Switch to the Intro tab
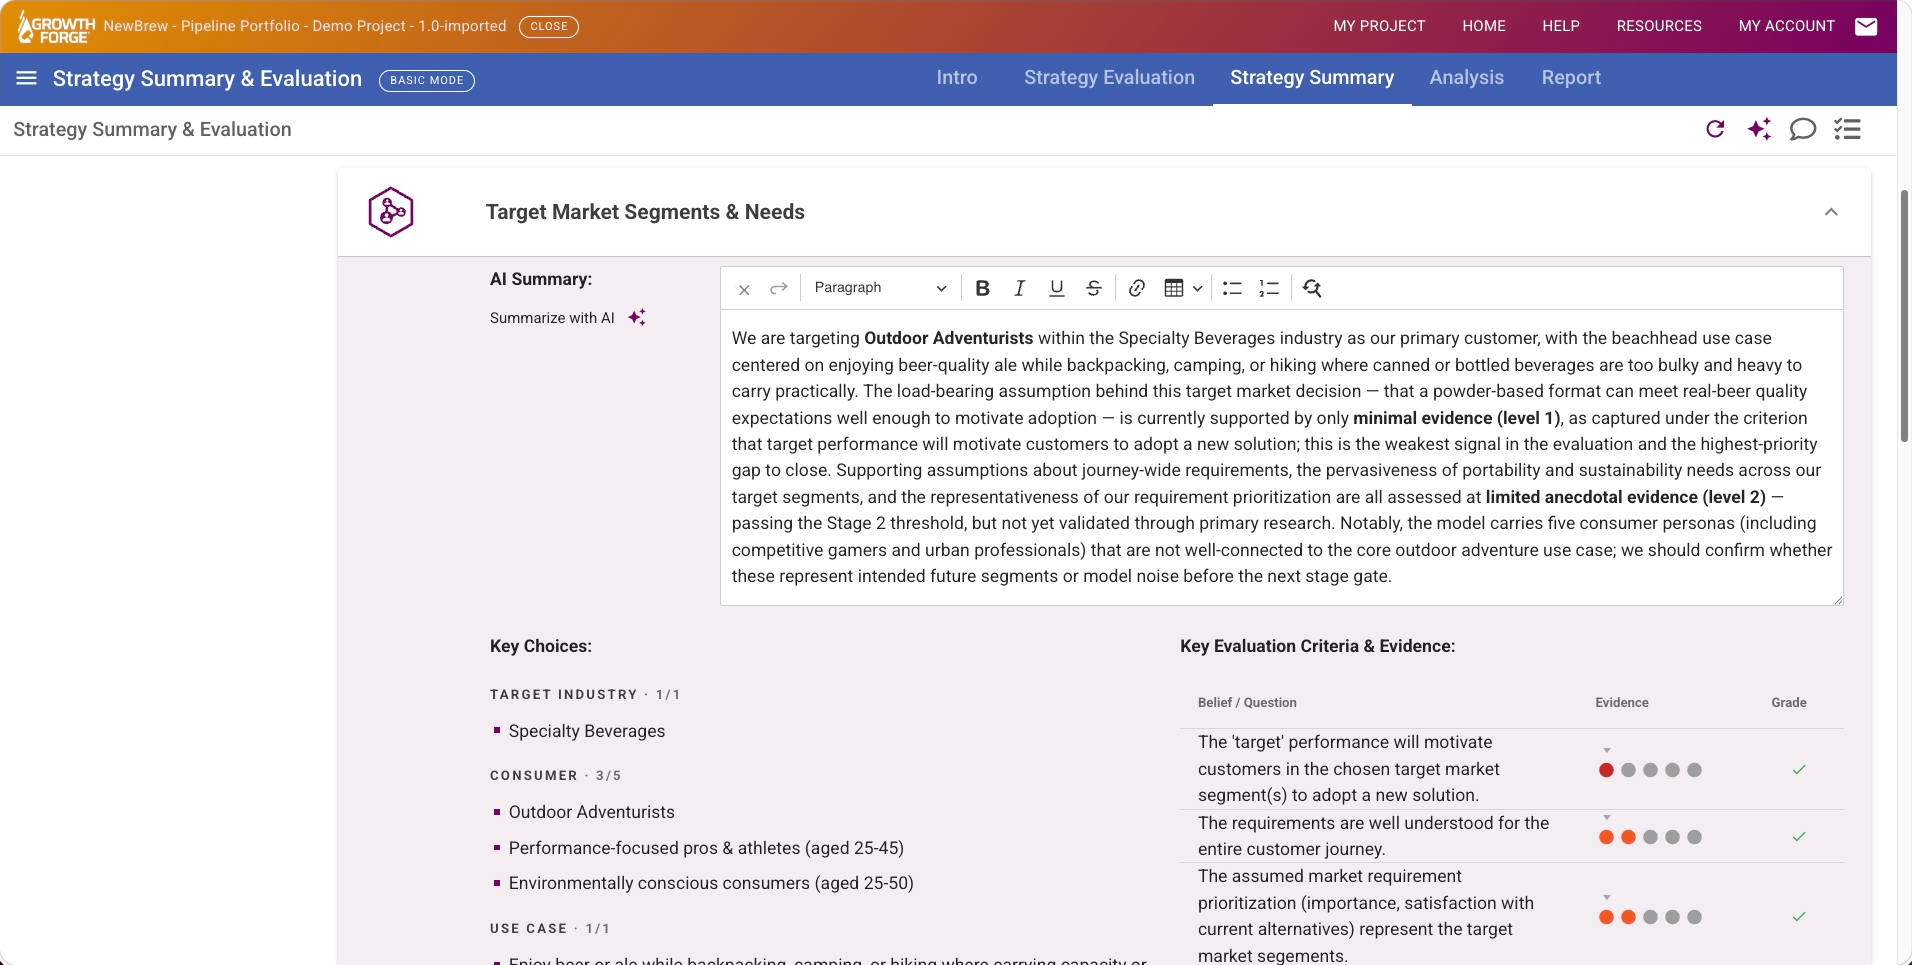Image resolution: width=1912 pixels, height=965 pixels. pos(957,78)
